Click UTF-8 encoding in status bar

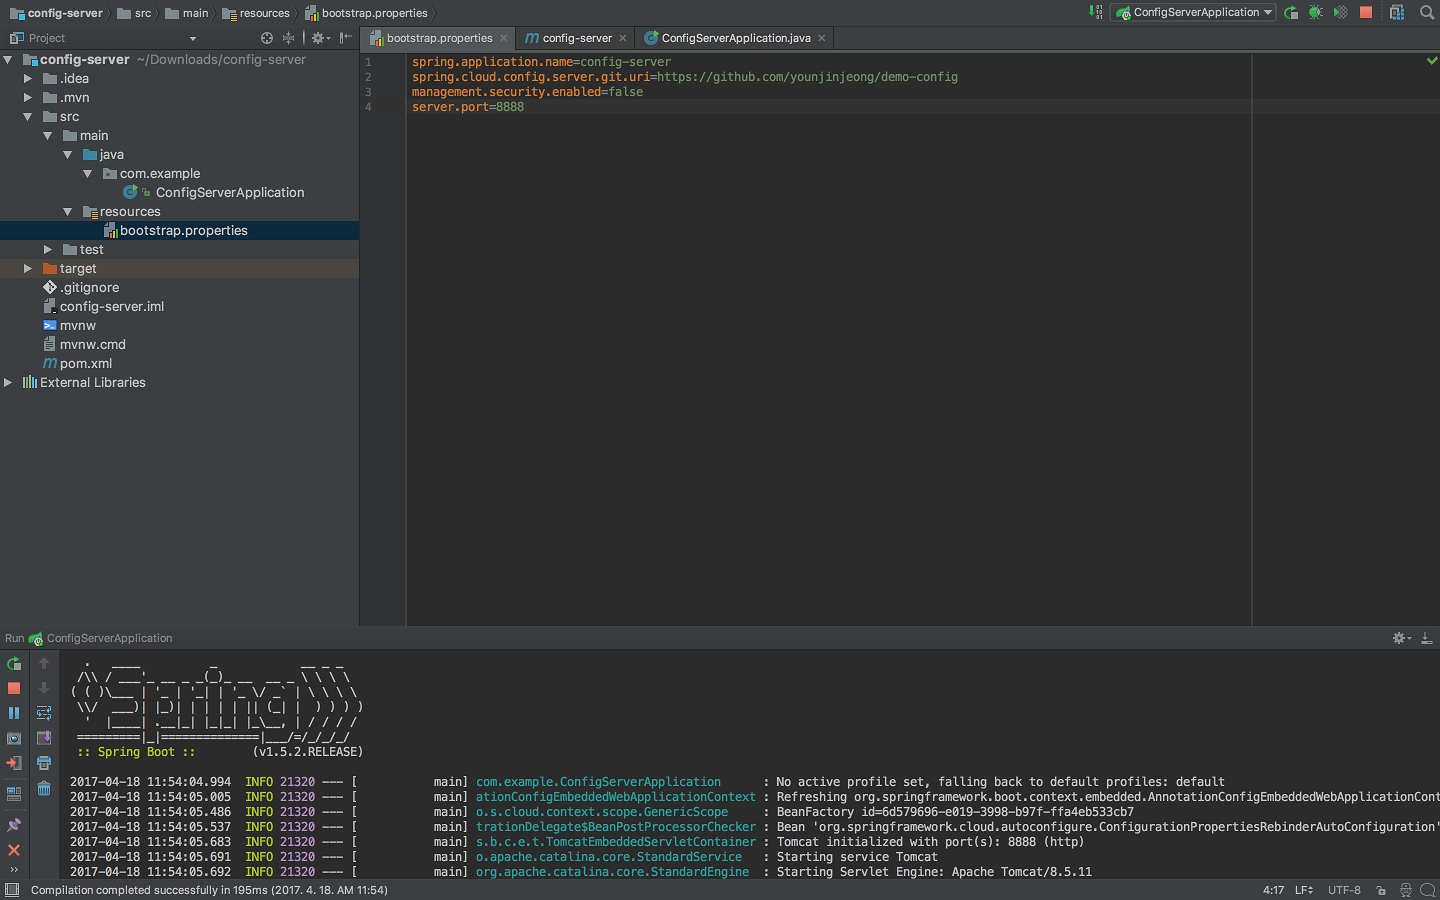(1344, 890)
